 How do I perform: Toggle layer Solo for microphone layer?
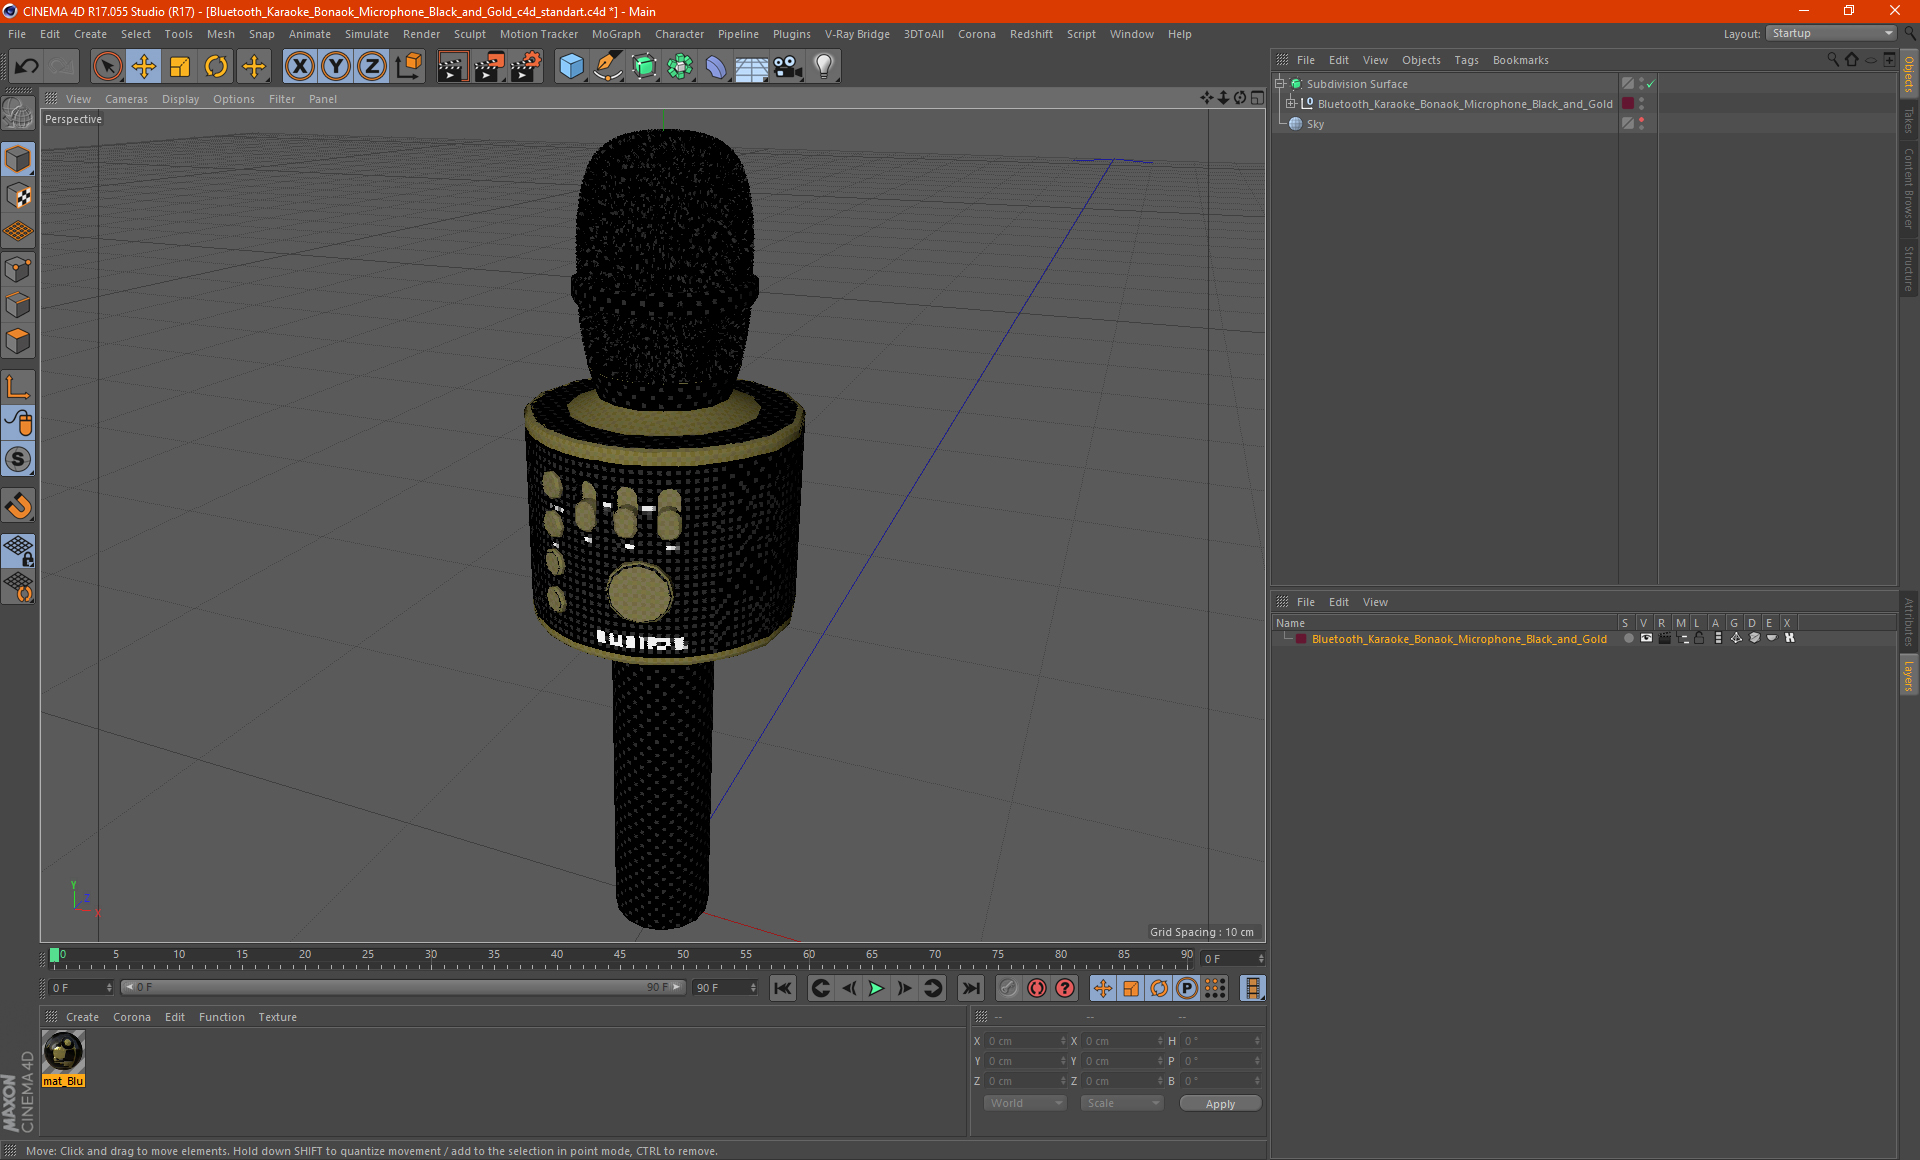point(1628,638)
